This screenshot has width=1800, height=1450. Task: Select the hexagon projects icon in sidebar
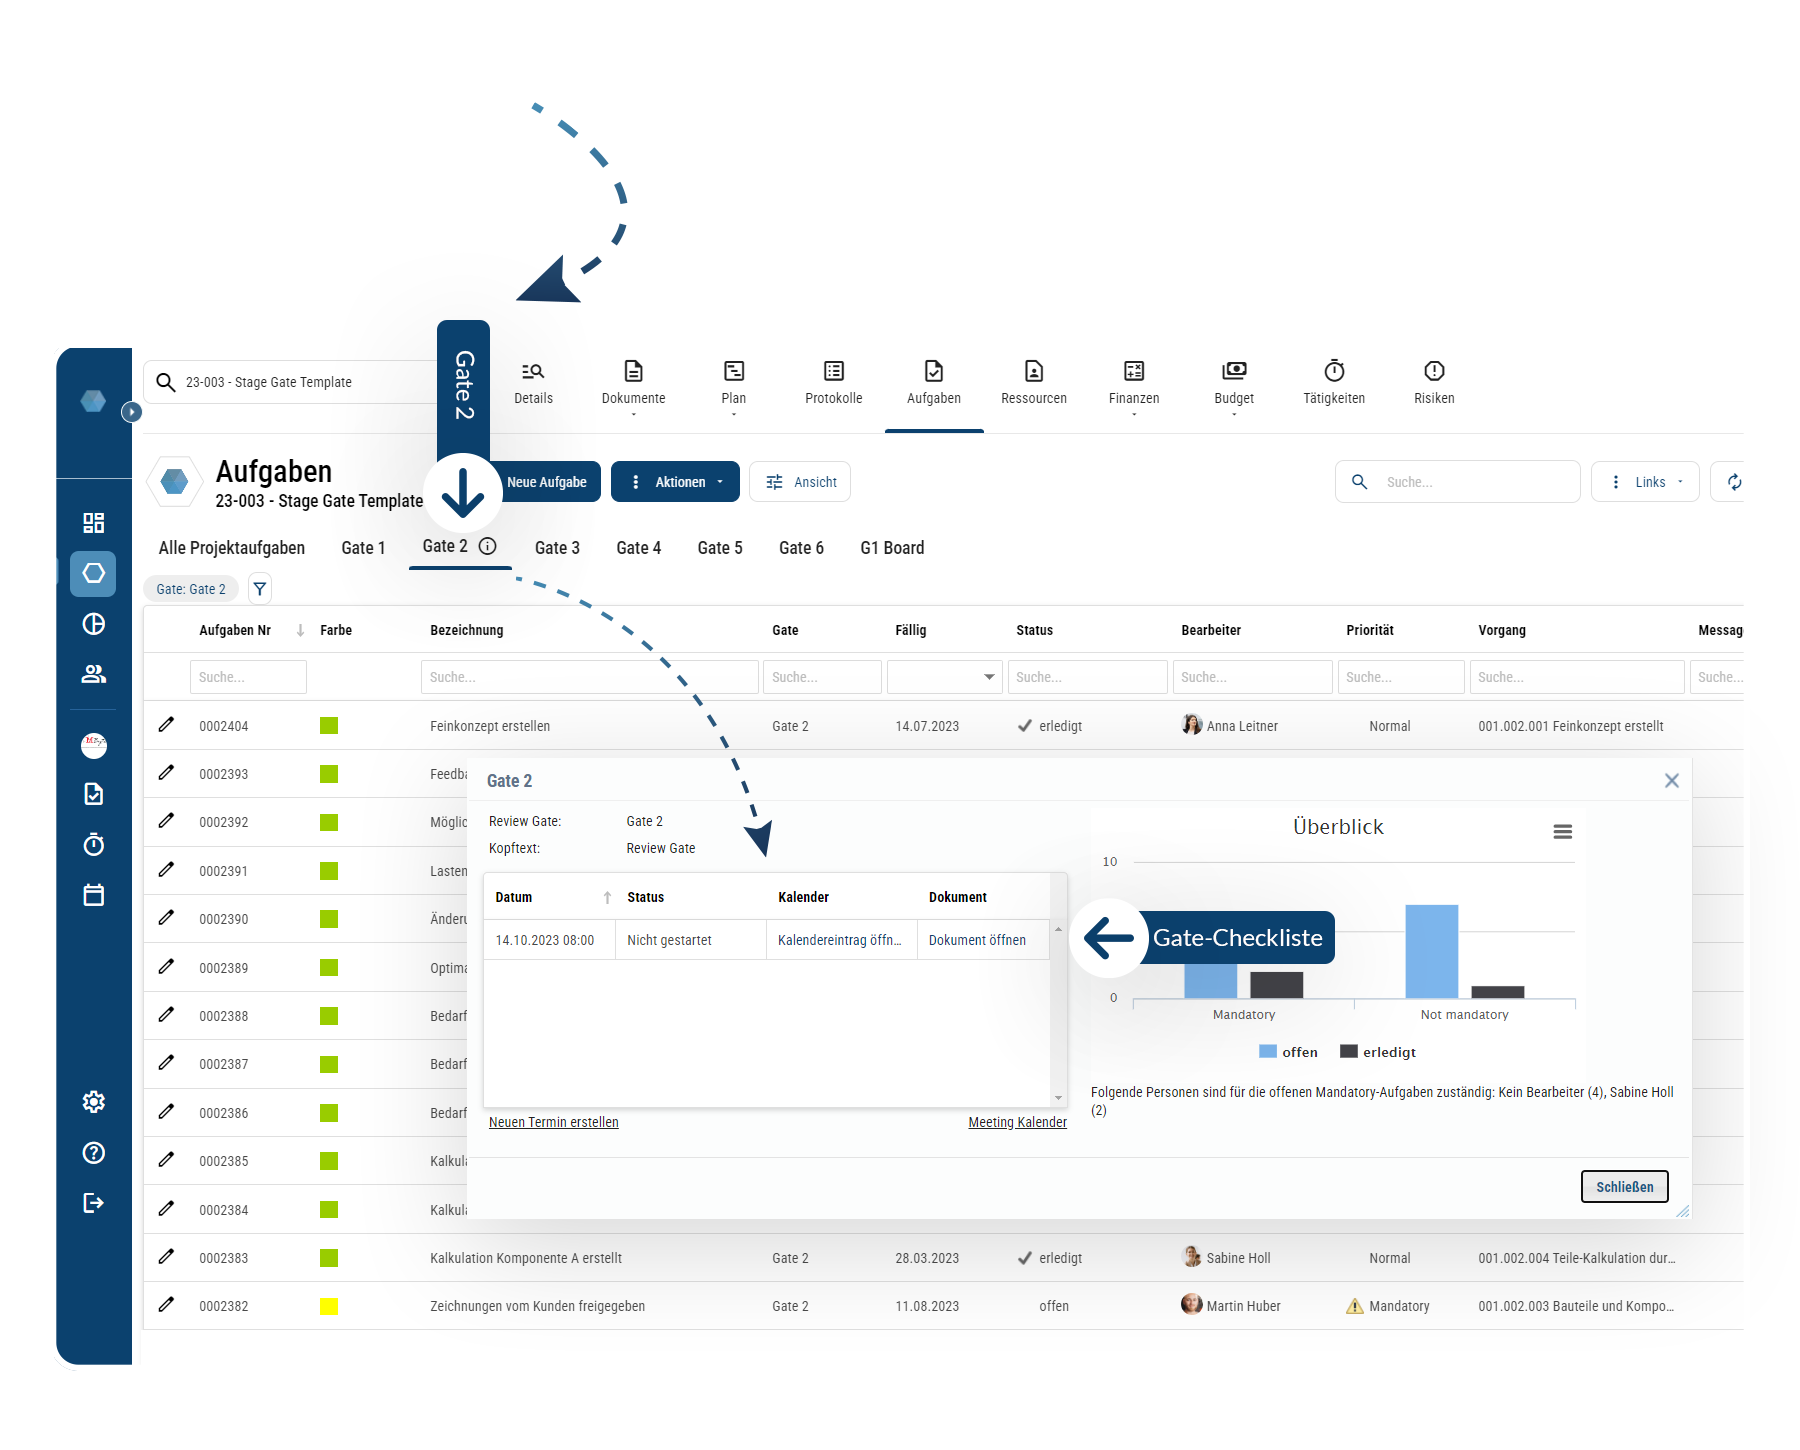(93, 573)
